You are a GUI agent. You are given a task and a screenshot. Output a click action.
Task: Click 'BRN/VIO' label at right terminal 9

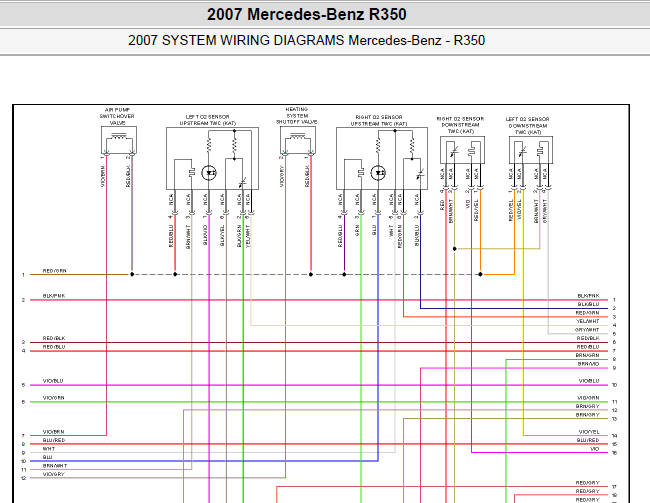[x=588, y=364]
